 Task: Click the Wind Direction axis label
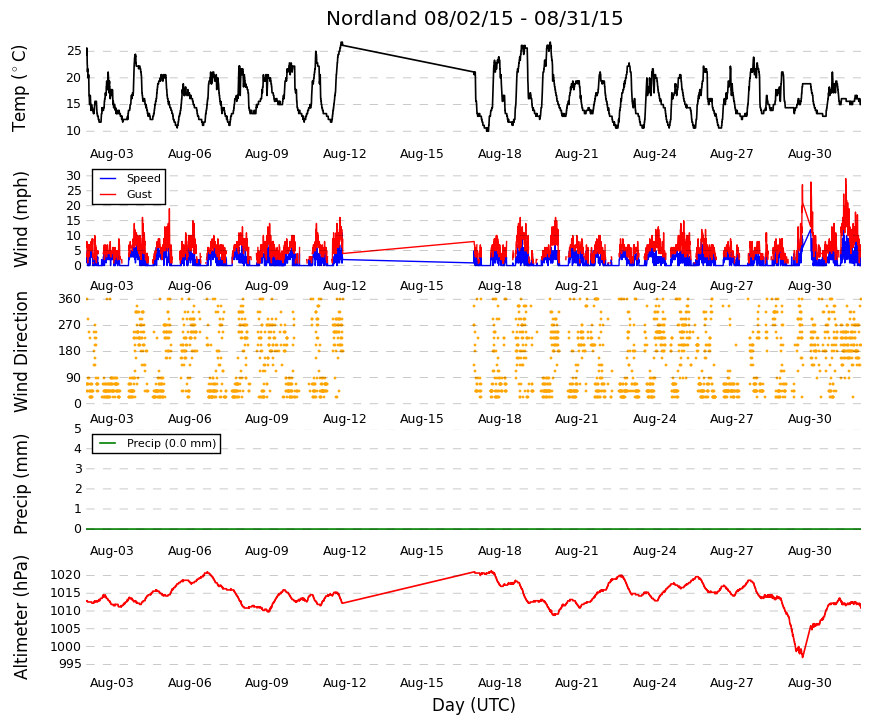[20, 352]
